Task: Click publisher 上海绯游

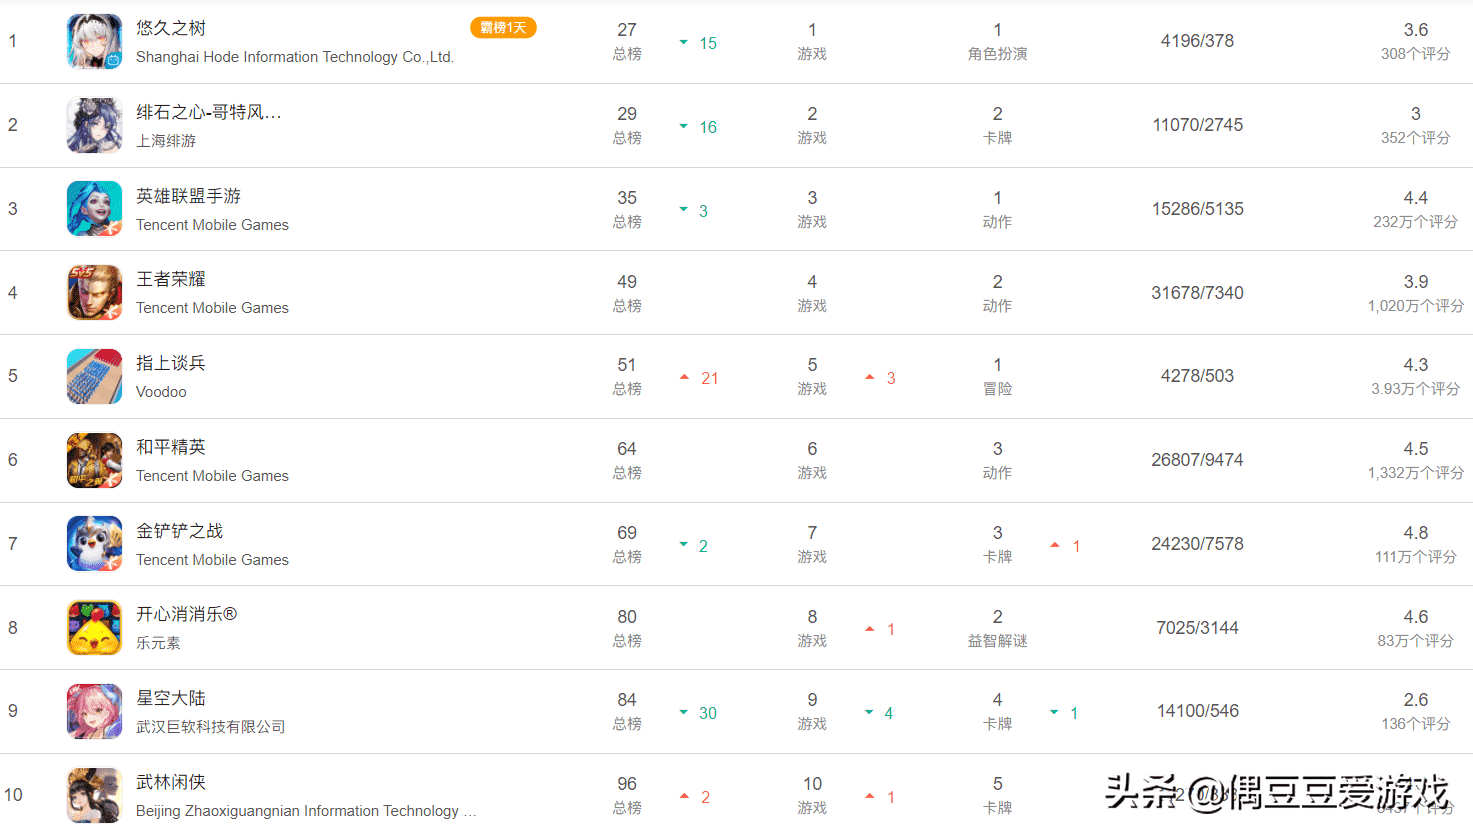Action: 166,141
